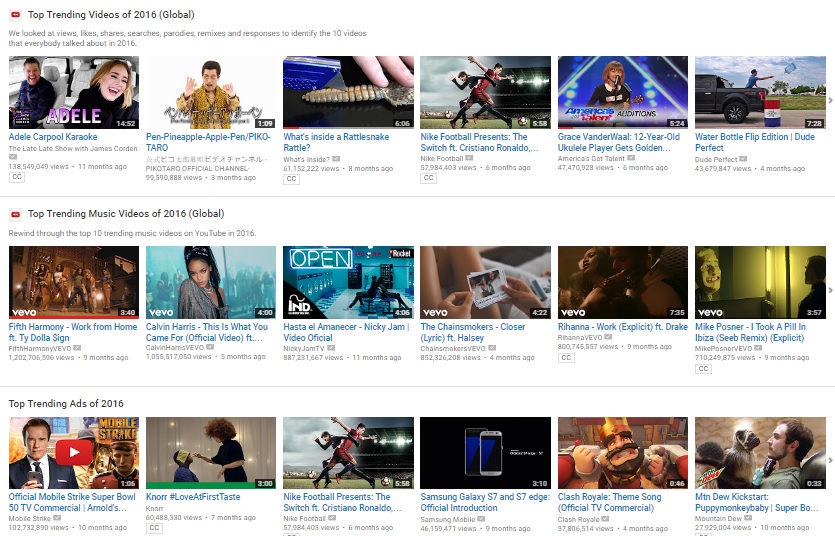The height and width of the screenshot is (536, 835).
Task: Click the rattlesnake rattle video thumbnail
Action: [x=348, y=93]
